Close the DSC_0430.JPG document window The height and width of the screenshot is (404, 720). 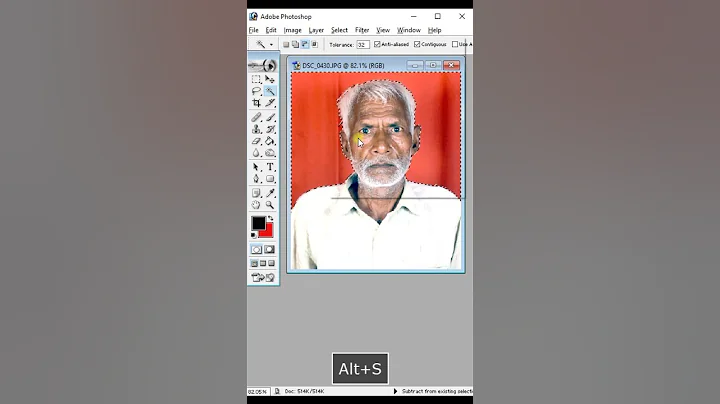click(451, 66)
